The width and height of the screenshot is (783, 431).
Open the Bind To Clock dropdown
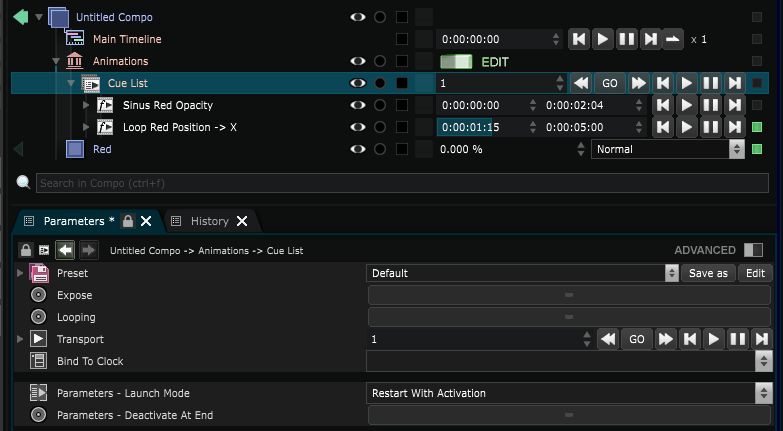(569, 361)
